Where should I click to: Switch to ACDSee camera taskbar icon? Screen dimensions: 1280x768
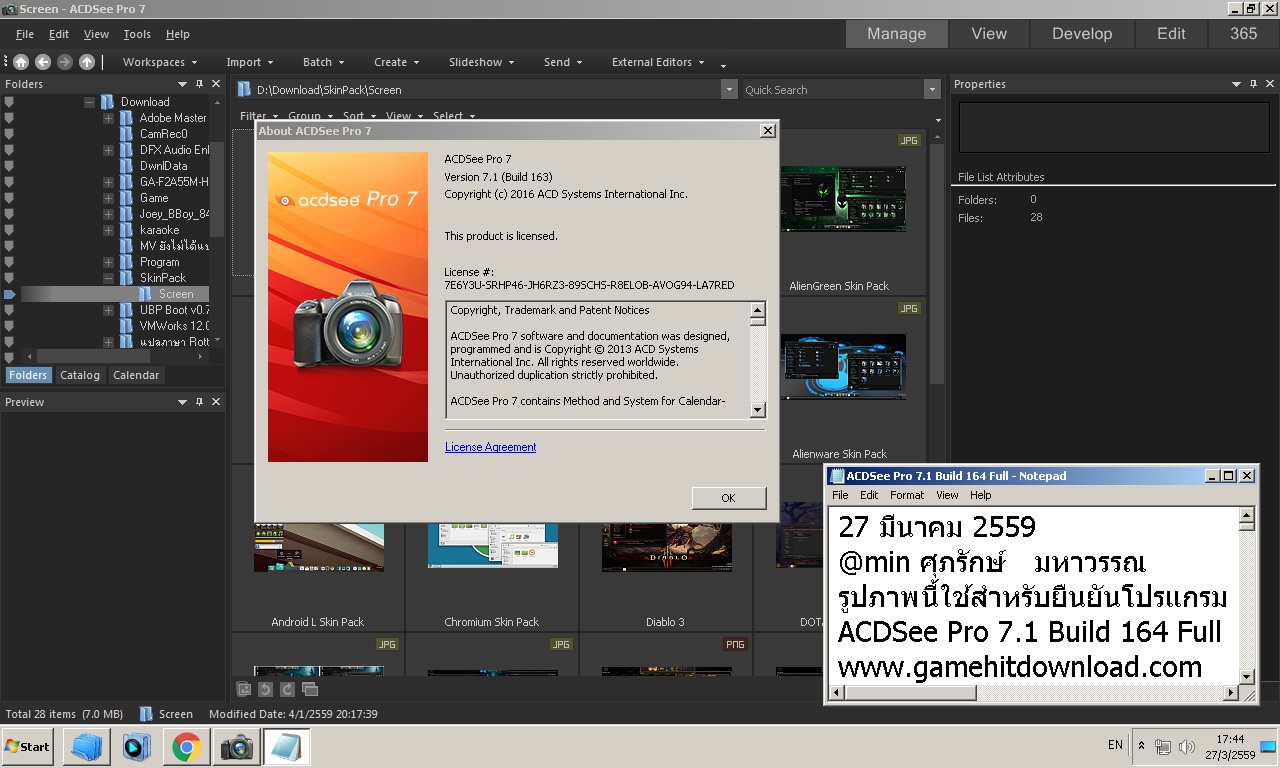point(237,746)
